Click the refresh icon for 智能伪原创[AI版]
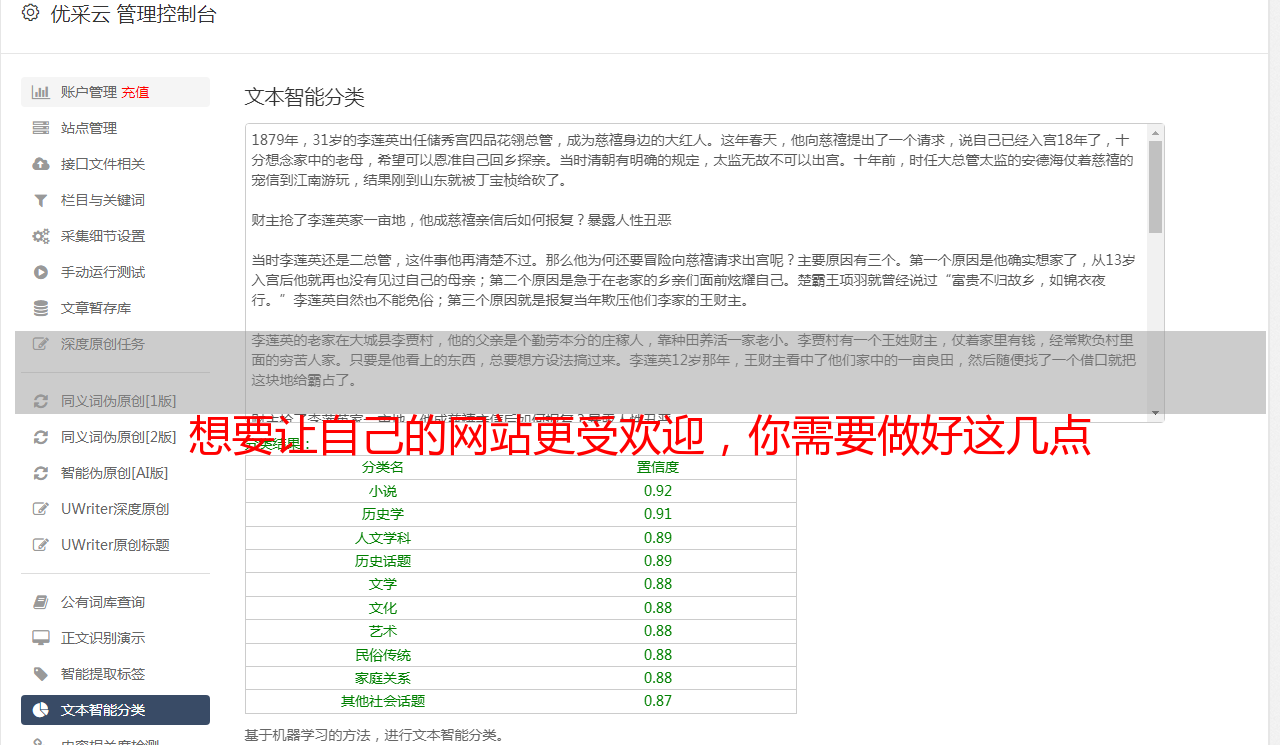Viewport: 1280px width, 745px height. pyautogui.click(x=41, y=473)
